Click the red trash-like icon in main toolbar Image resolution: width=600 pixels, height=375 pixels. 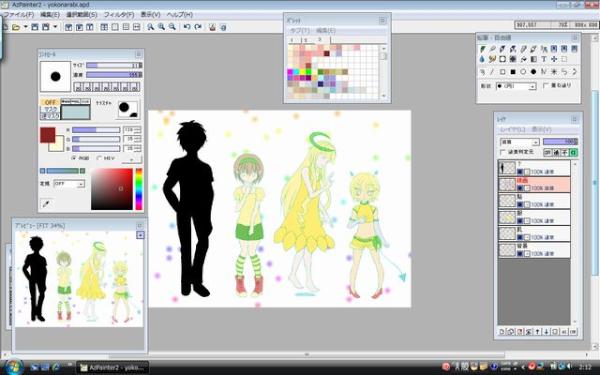pyautogui.click(x=212, y=27)
